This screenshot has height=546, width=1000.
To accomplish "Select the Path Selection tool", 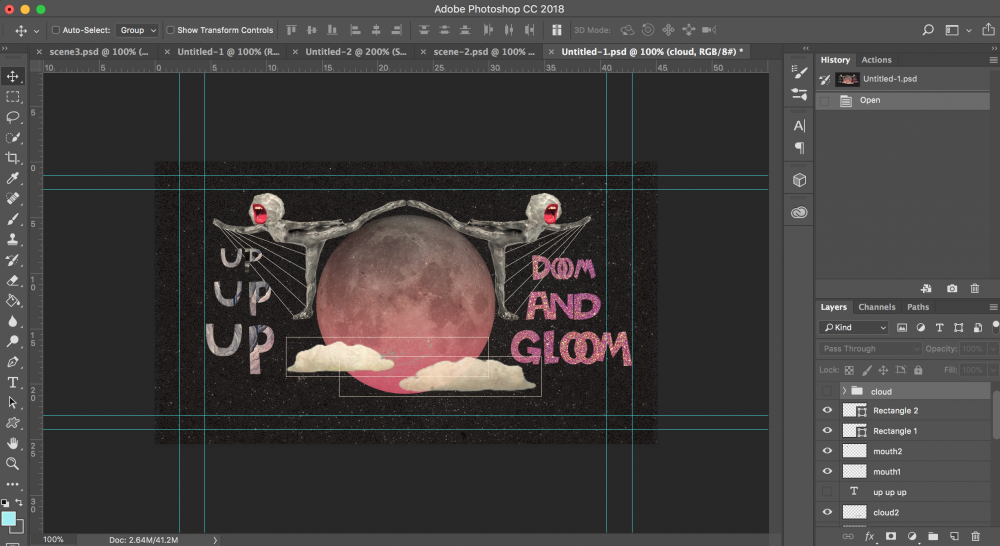I will point(12,402).
